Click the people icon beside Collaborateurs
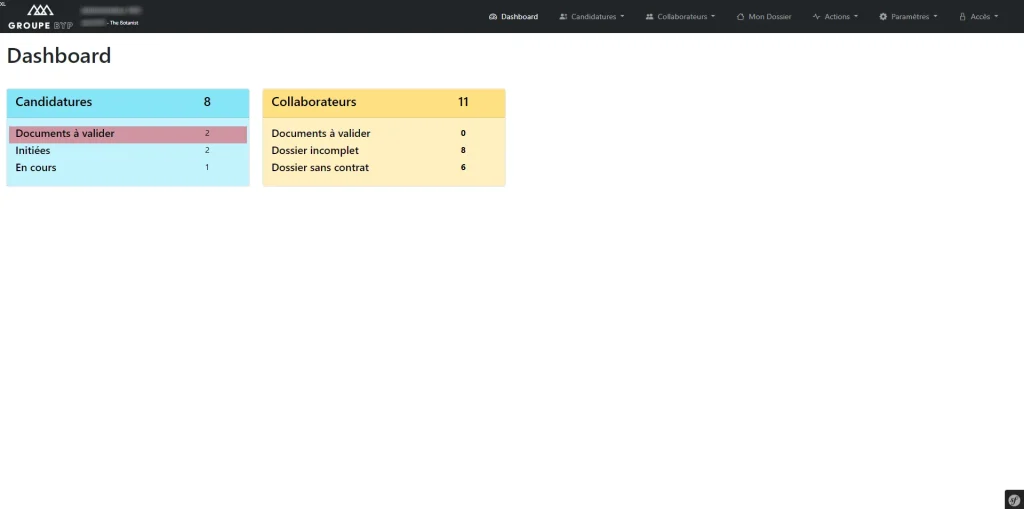The image size is (1024, 509). point(650,17)
